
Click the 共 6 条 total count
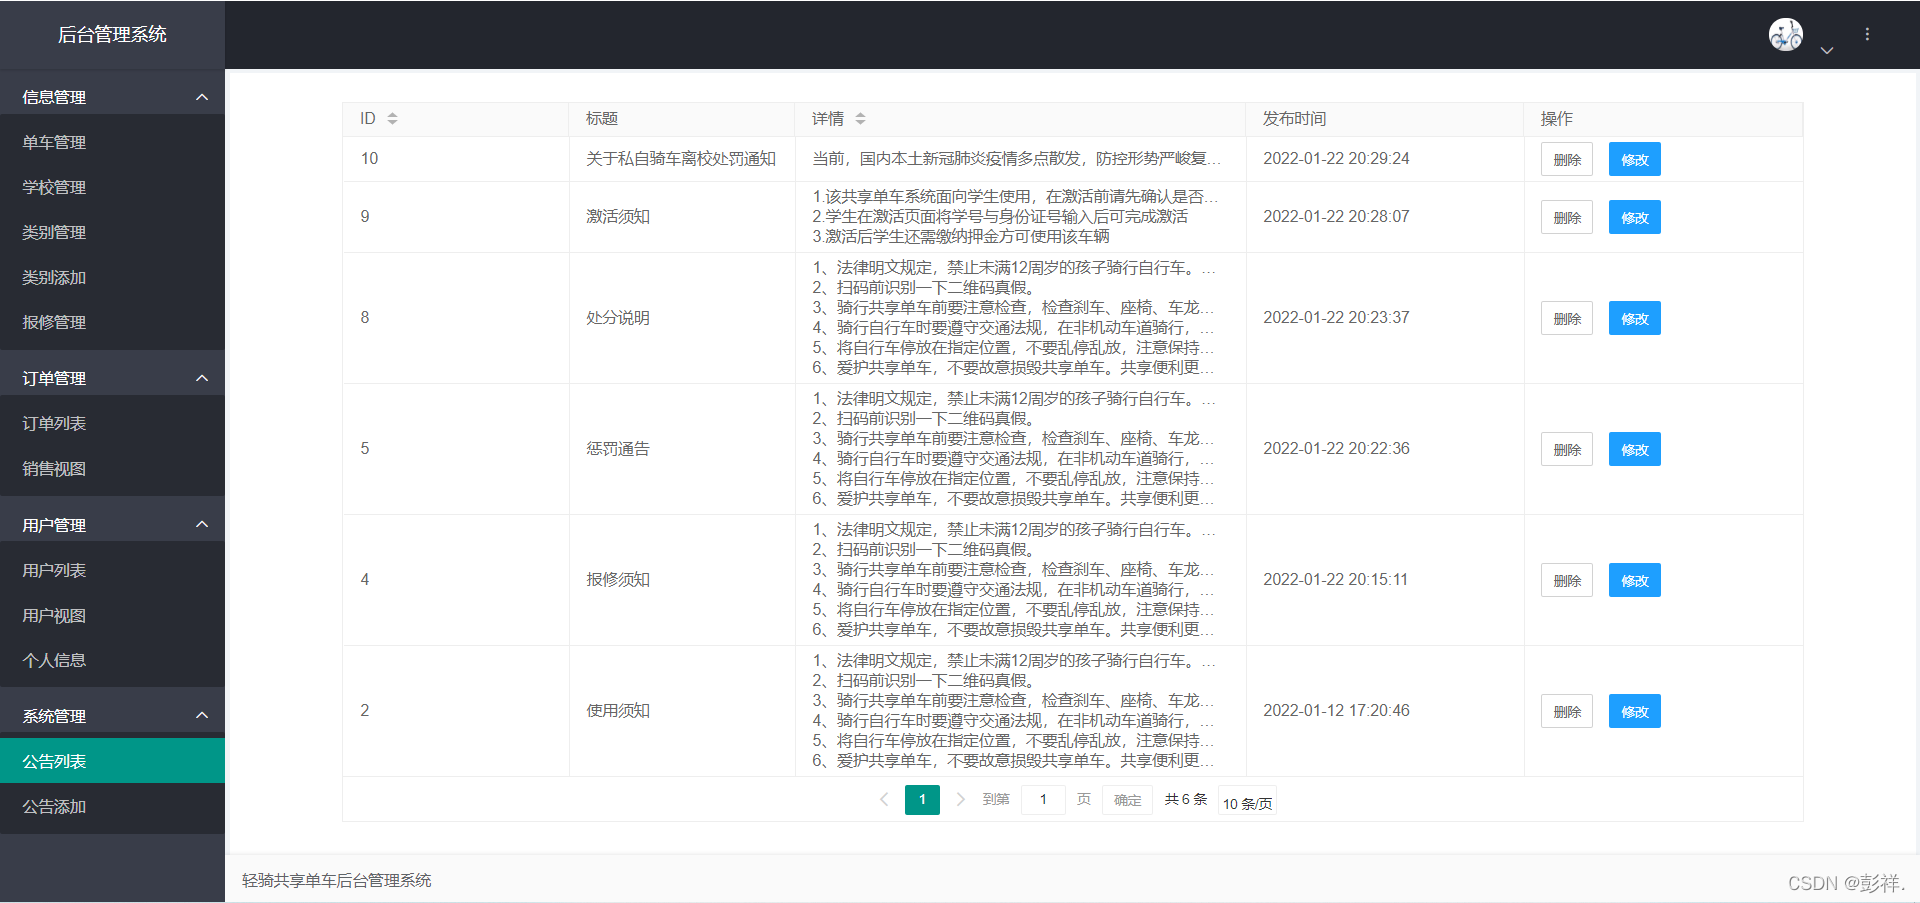pos(1186,799)
